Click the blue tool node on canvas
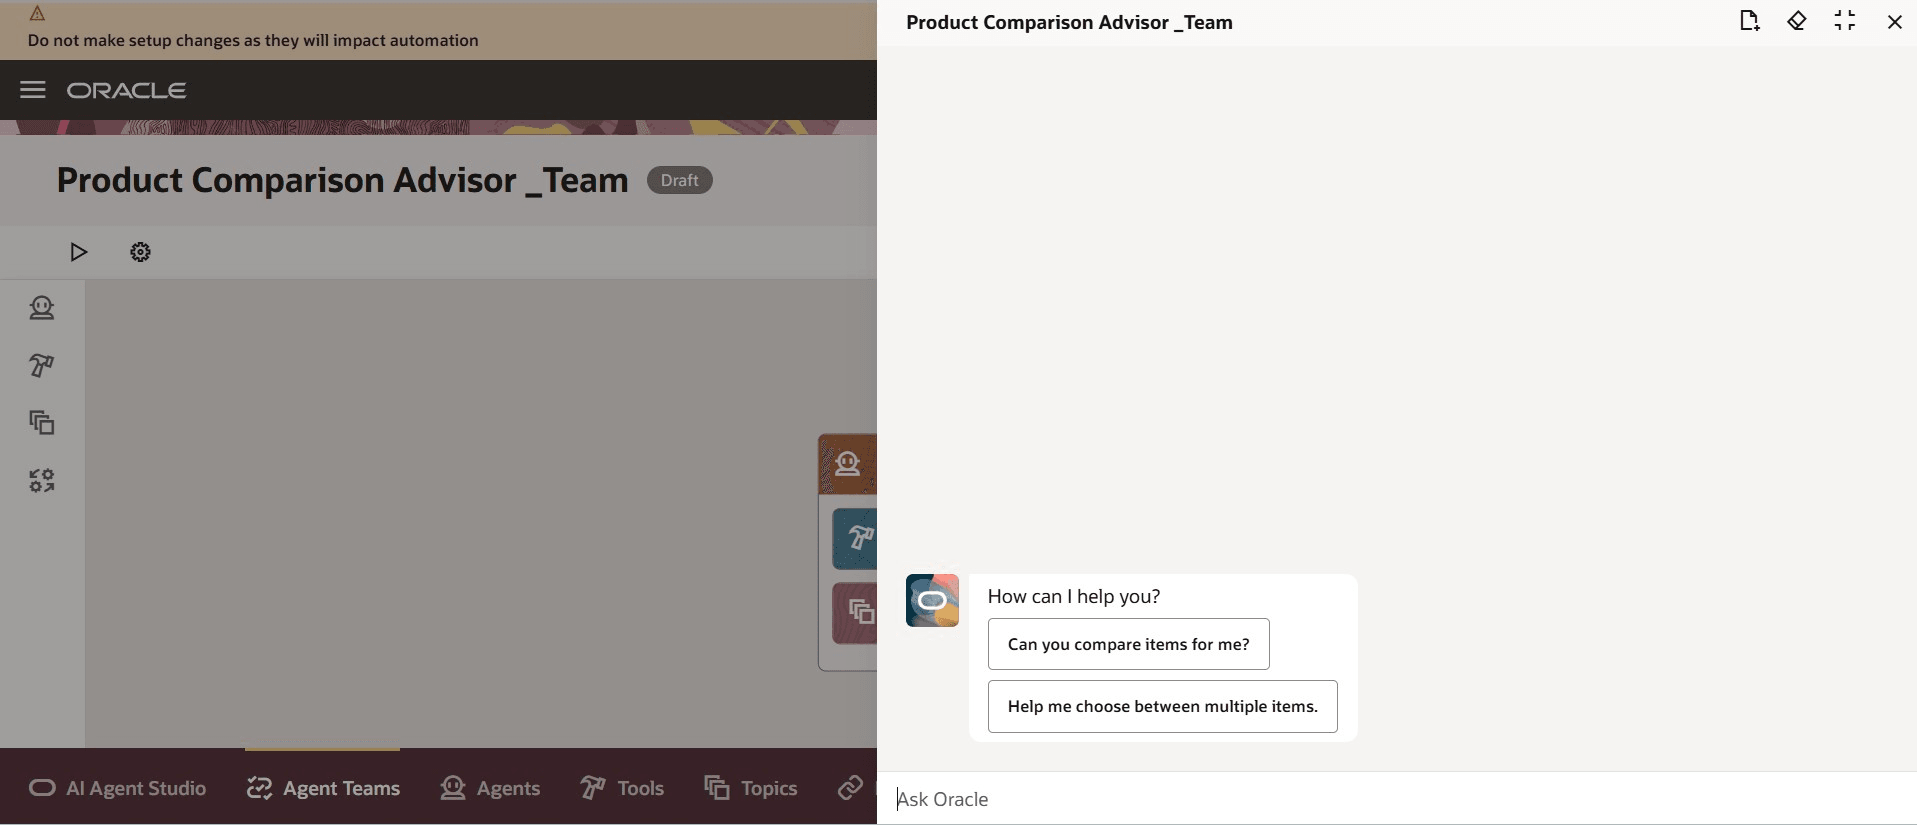 855,539
